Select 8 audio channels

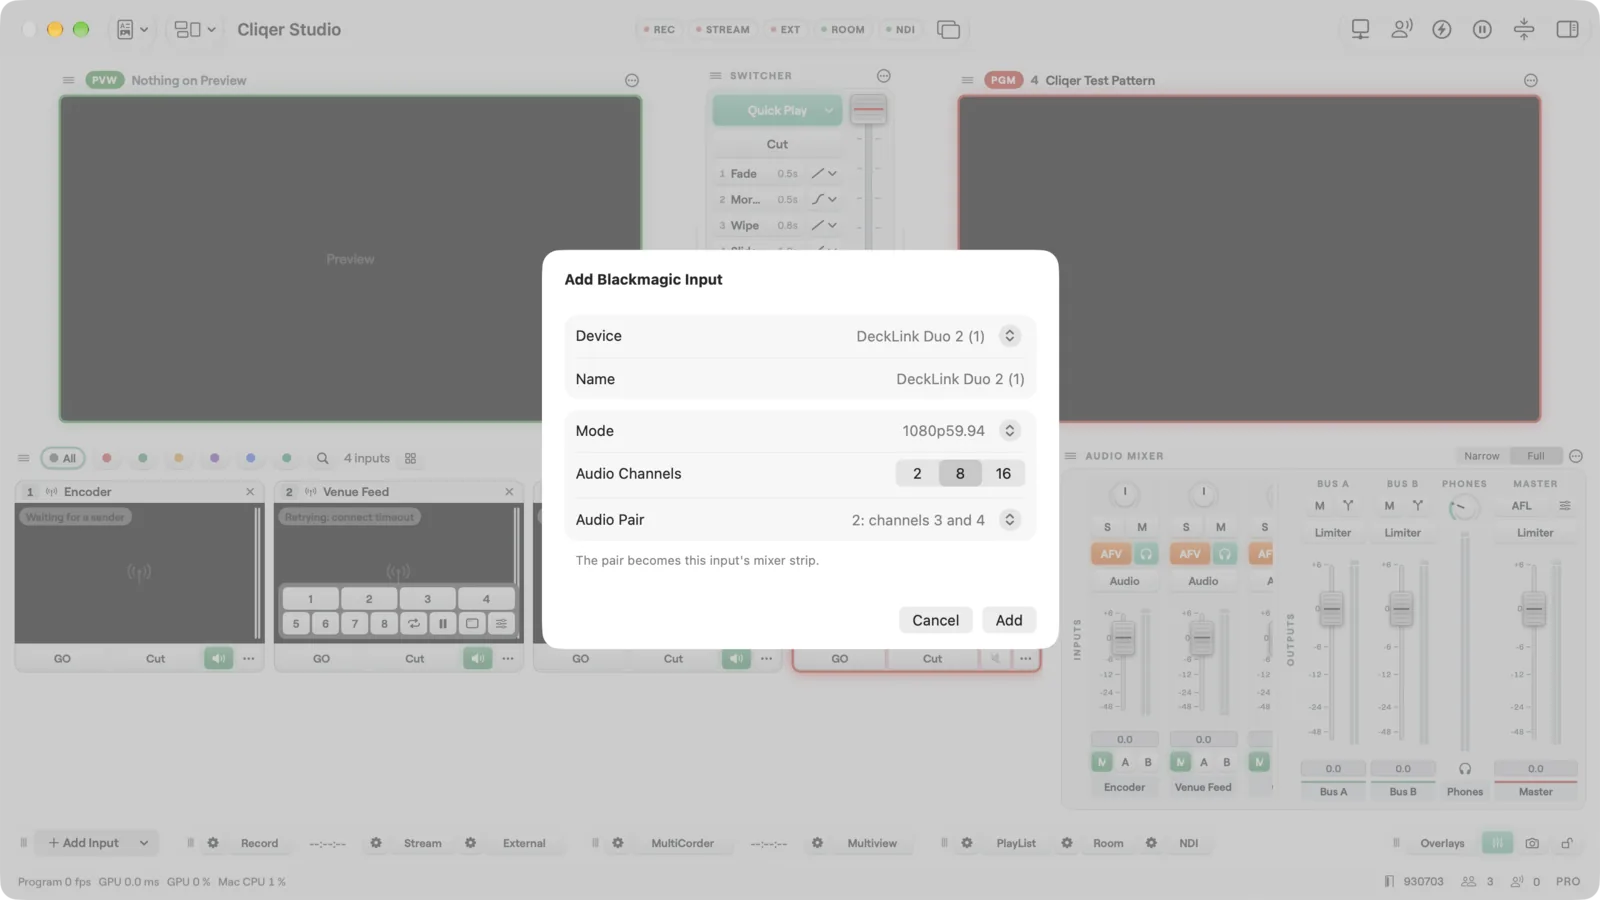[960, 474]
